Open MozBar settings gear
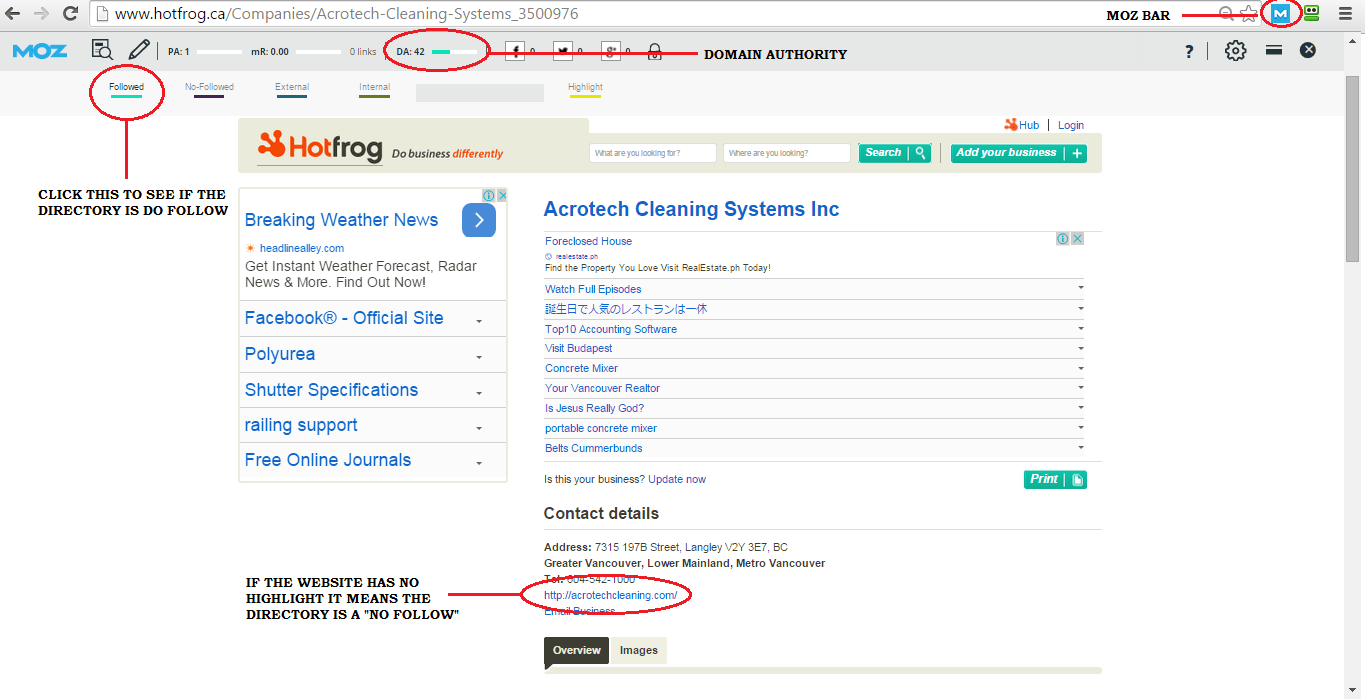 (1236, 51)
